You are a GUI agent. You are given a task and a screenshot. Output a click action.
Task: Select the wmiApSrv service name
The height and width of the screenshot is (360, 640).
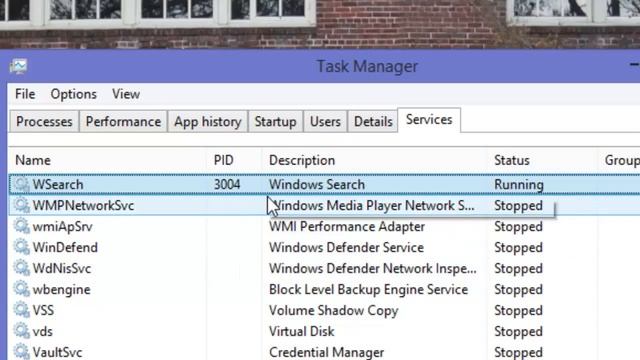click(62, 227)
